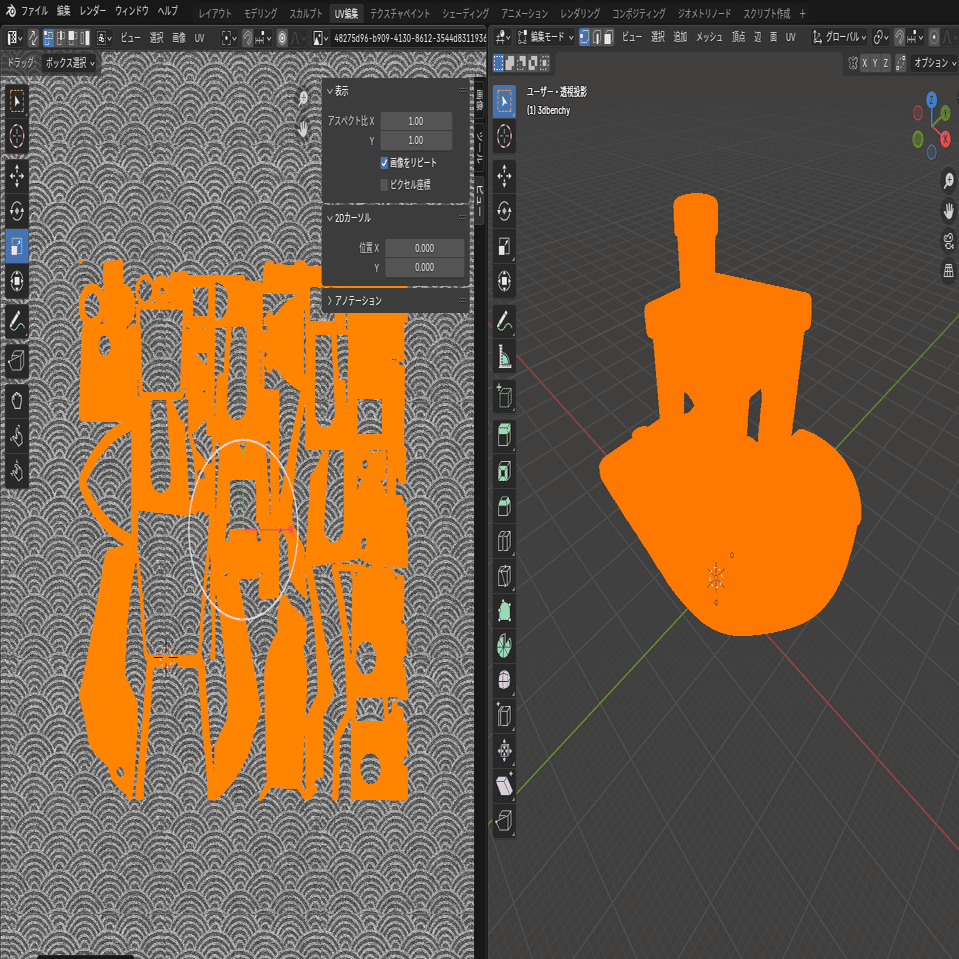This screenshot has width=959, height=959.
Task: Select the UV editor Move tool
Action: [17, 176]
